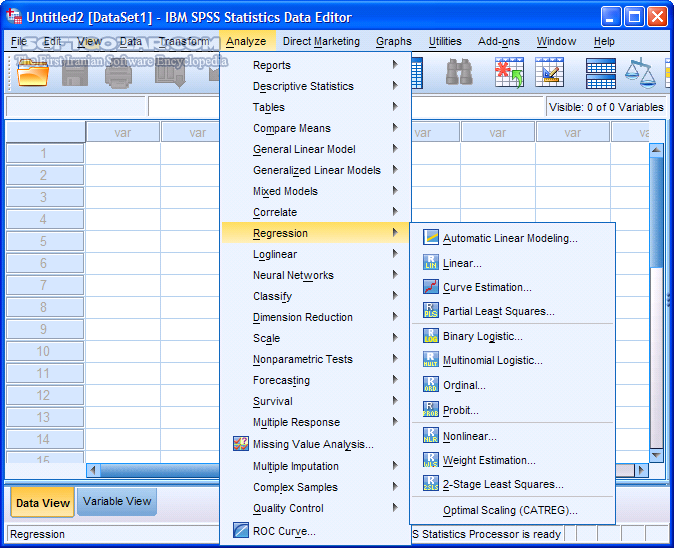Choose Optimal Scaling (CATREG) menu entry

click(x=512, y=510)
